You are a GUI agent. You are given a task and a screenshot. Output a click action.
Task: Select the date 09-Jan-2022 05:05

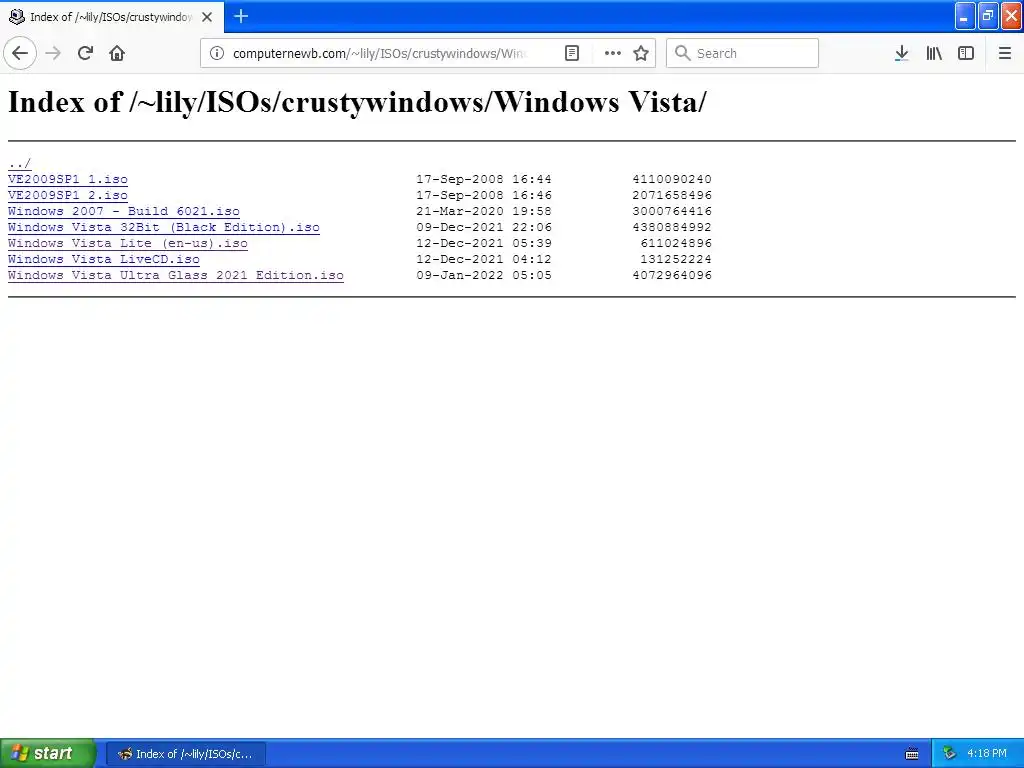(x=484, y=275)
